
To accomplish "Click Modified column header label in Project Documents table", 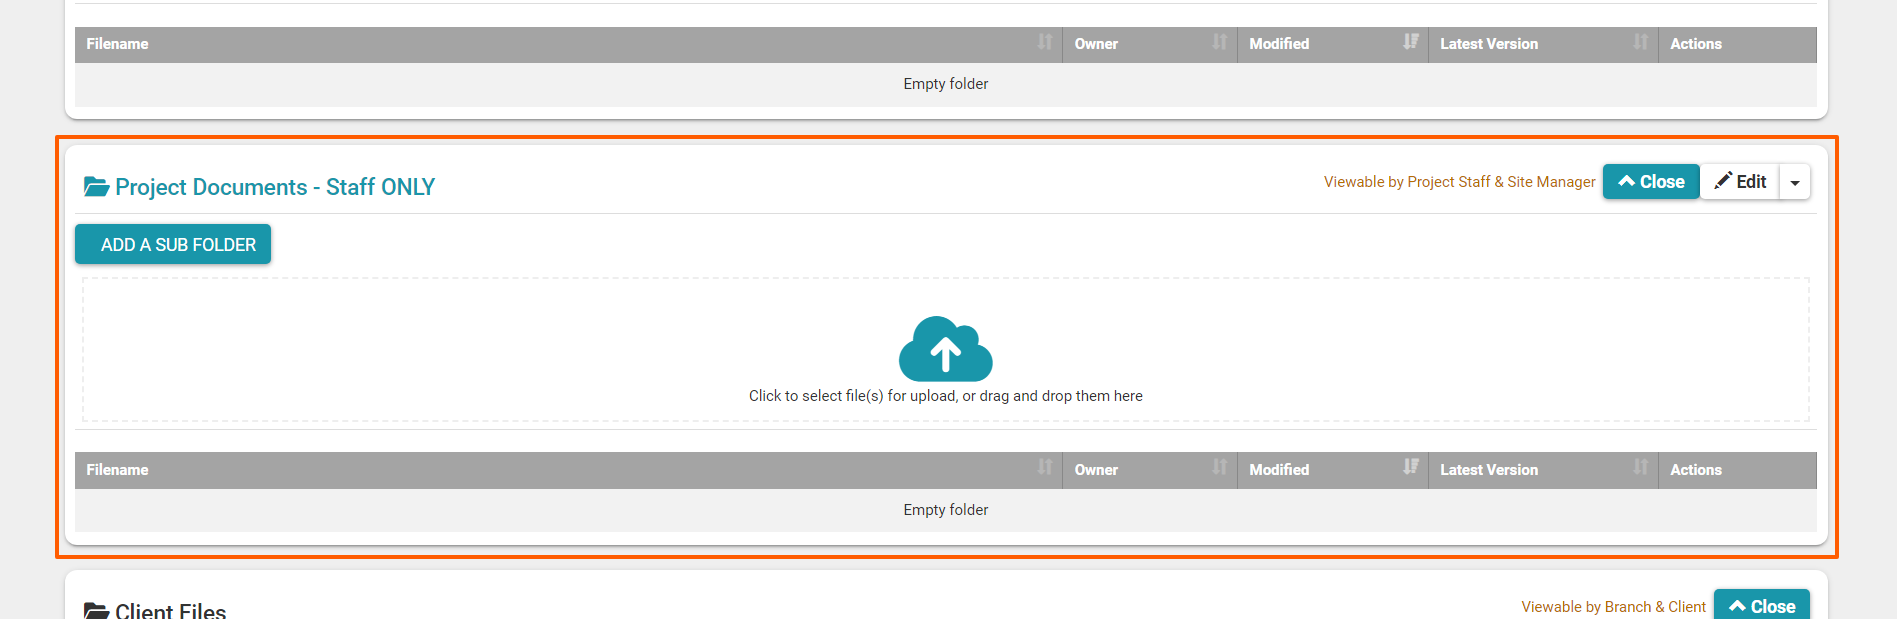I will tap(1279, 470).
